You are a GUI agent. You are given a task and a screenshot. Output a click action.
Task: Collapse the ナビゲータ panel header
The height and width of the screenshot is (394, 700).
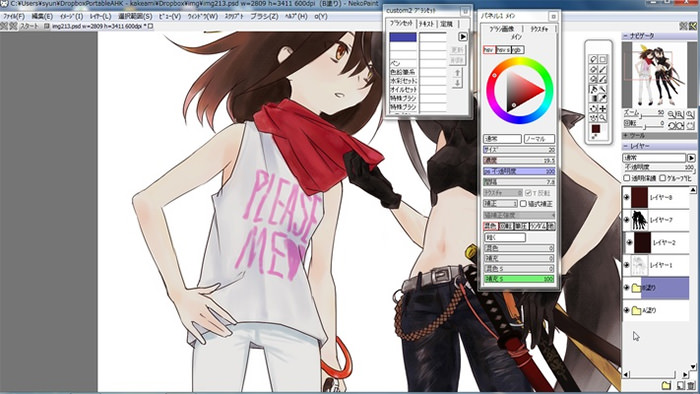coord(659,35)
